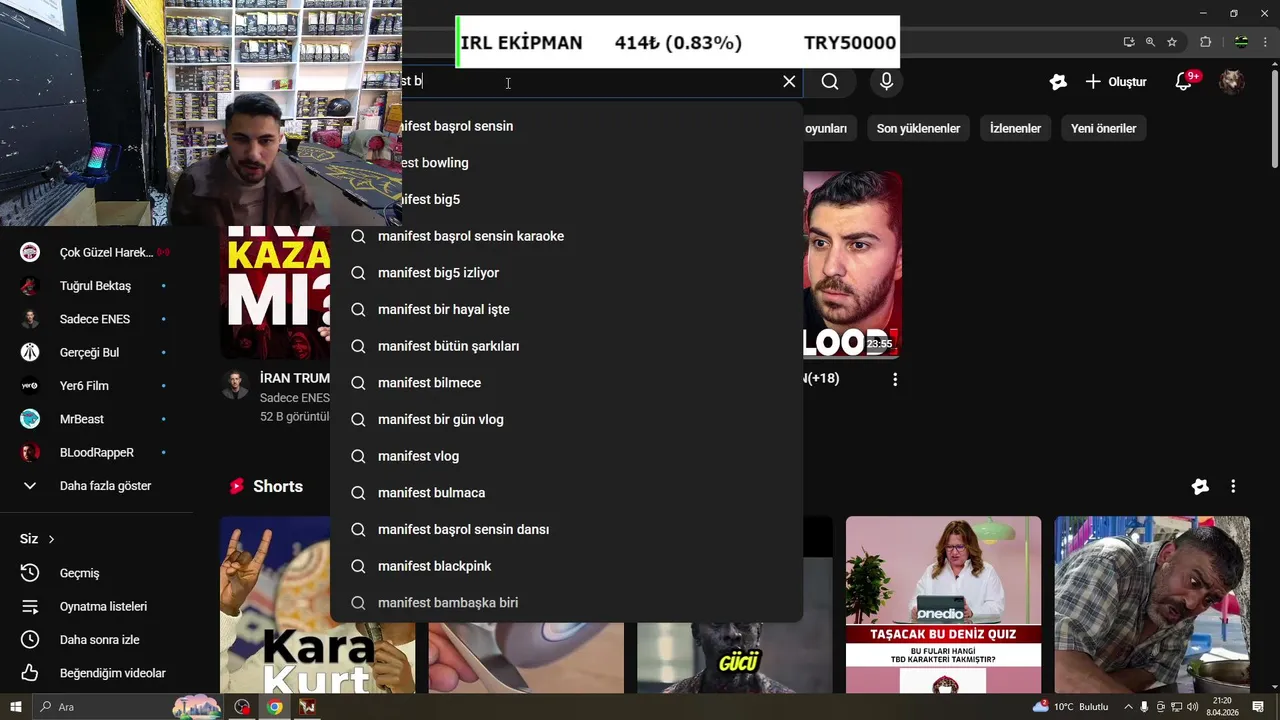Open Beğendiğim videolar list

coord(95,673)
